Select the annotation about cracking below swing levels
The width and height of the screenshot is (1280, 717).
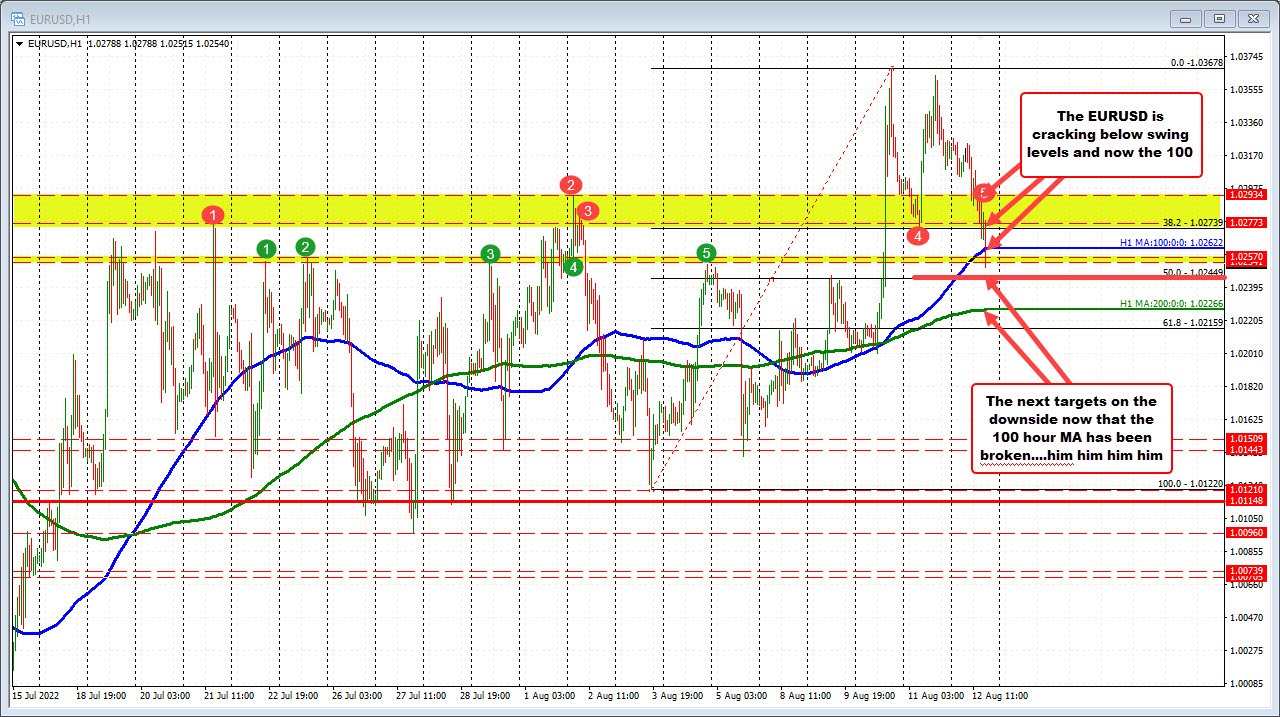pyautogui.click(x=1110, y=133)
